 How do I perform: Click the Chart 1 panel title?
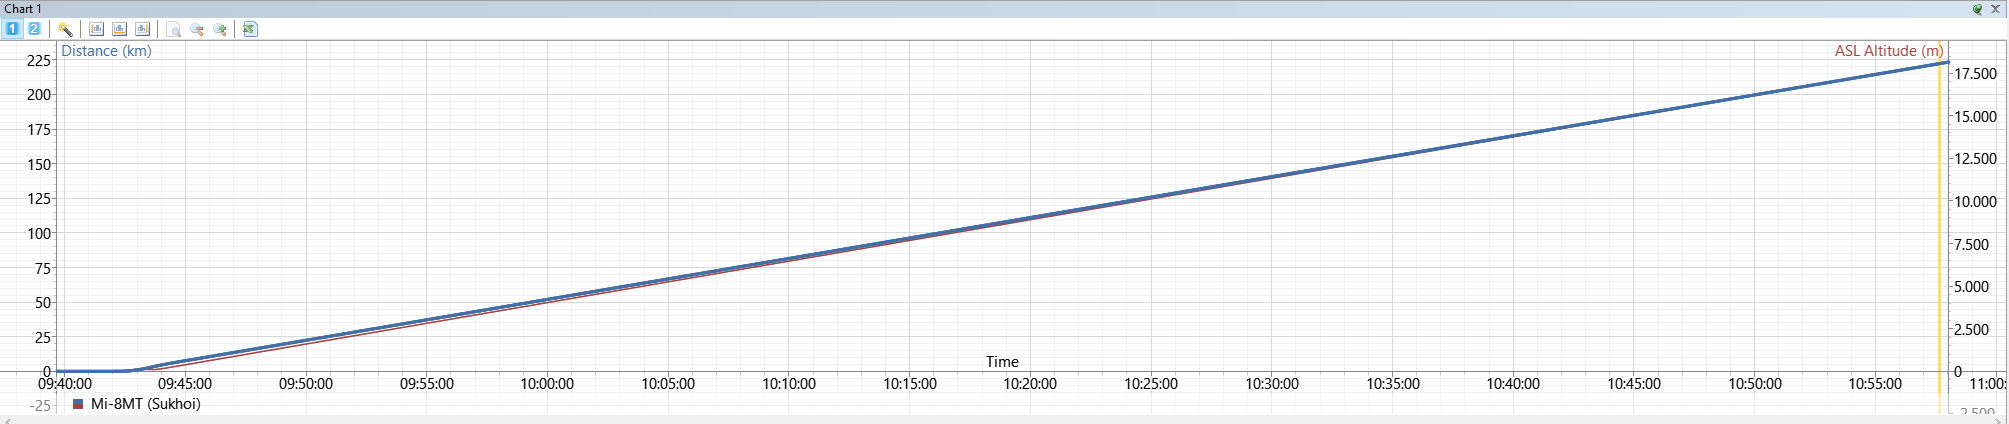tap(23, 9)
